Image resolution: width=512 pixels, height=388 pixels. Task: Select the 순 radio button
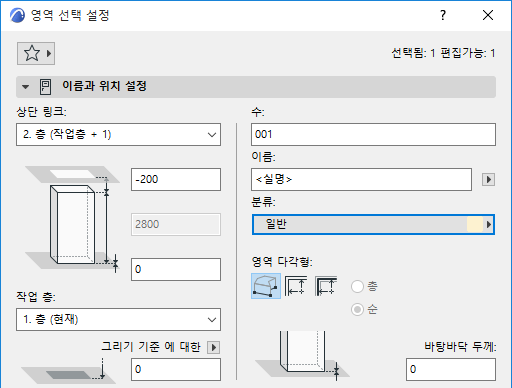coord(357,310)
